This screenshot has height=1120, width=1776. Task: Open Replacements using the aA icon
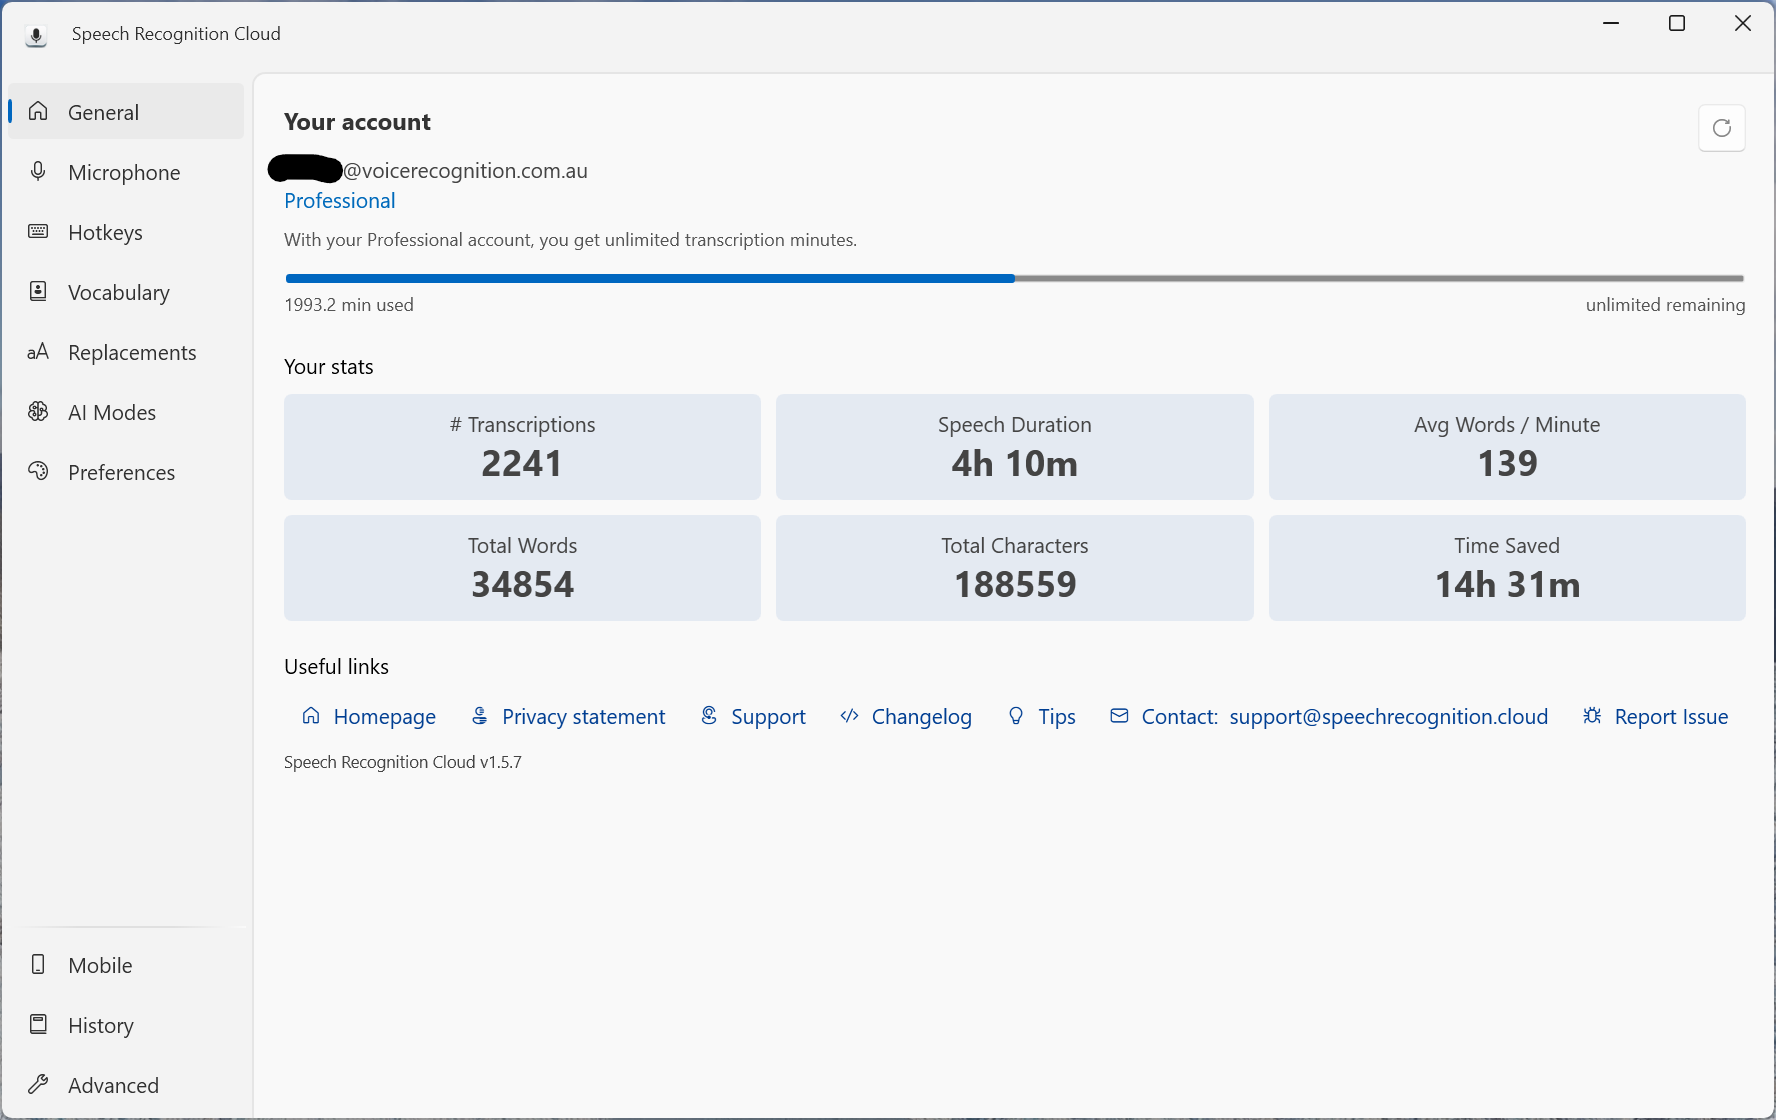[x=38, y=351]
